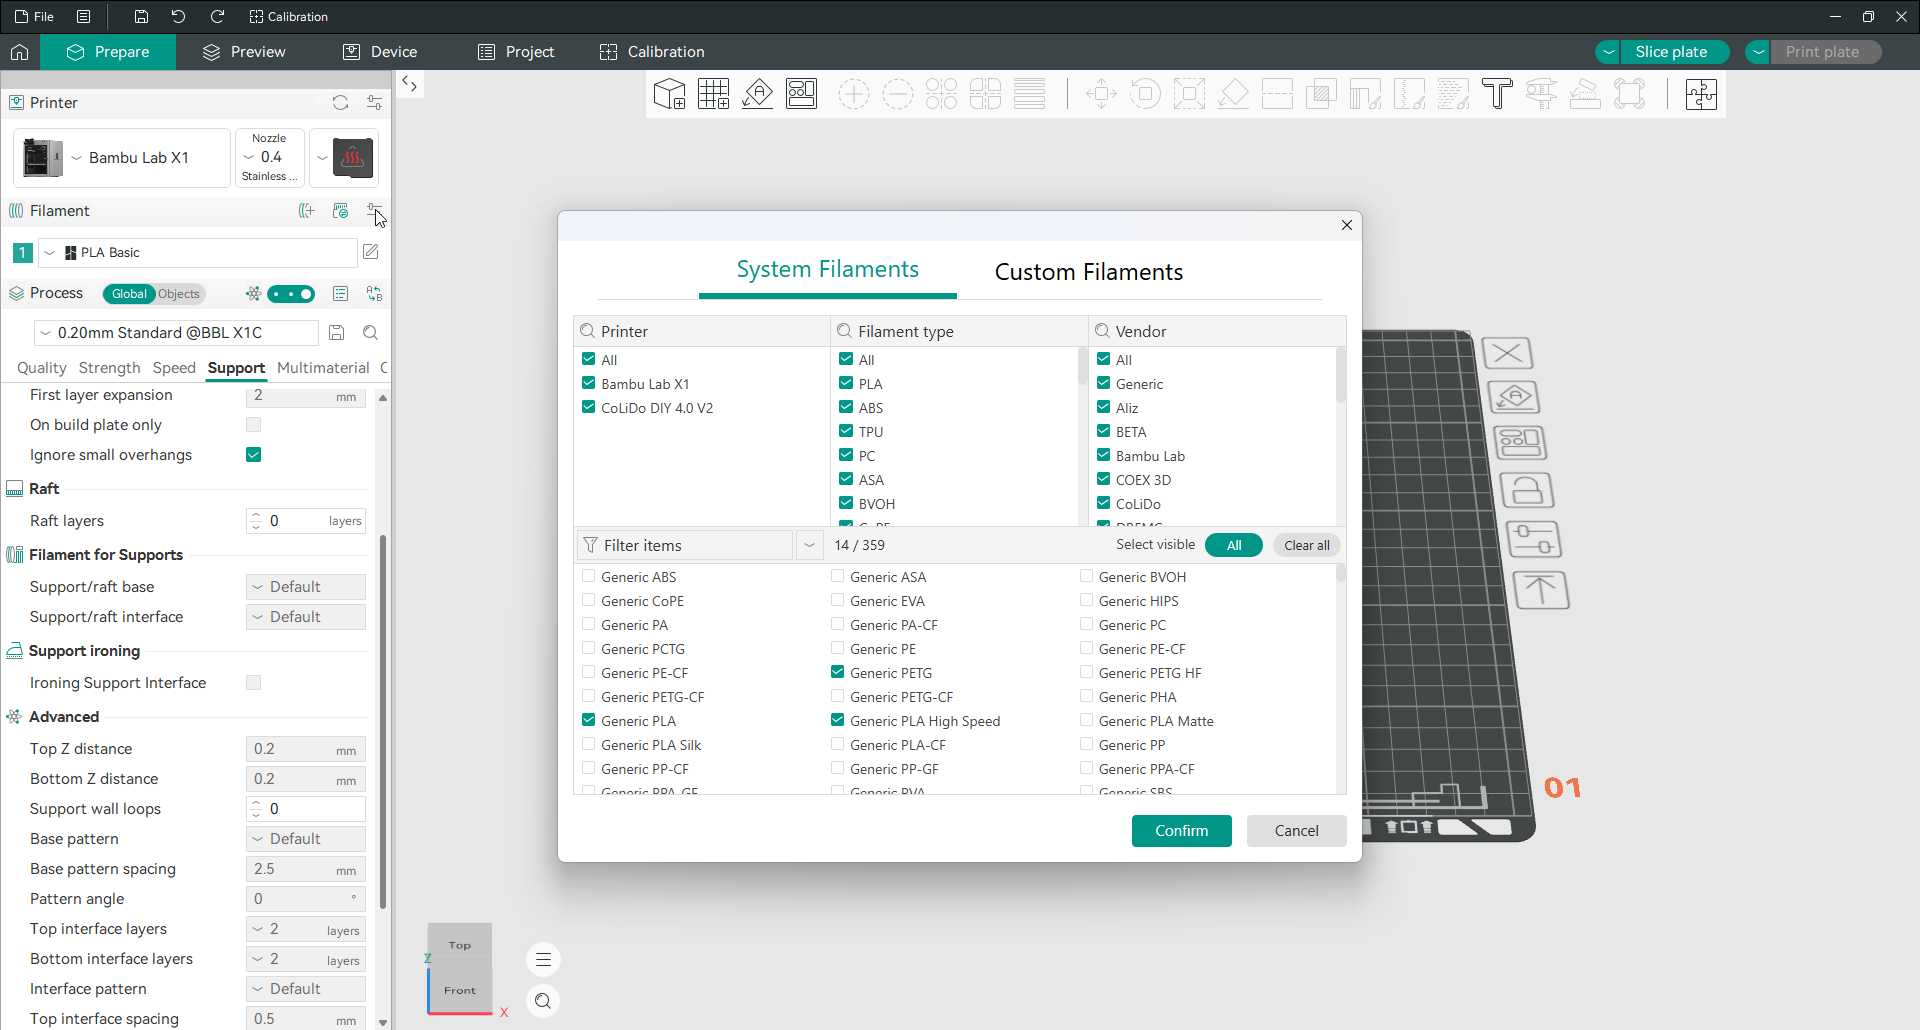Open the Strength settings tab
This screenshot has width=1920, height=1030.
[x=110, y=368]
